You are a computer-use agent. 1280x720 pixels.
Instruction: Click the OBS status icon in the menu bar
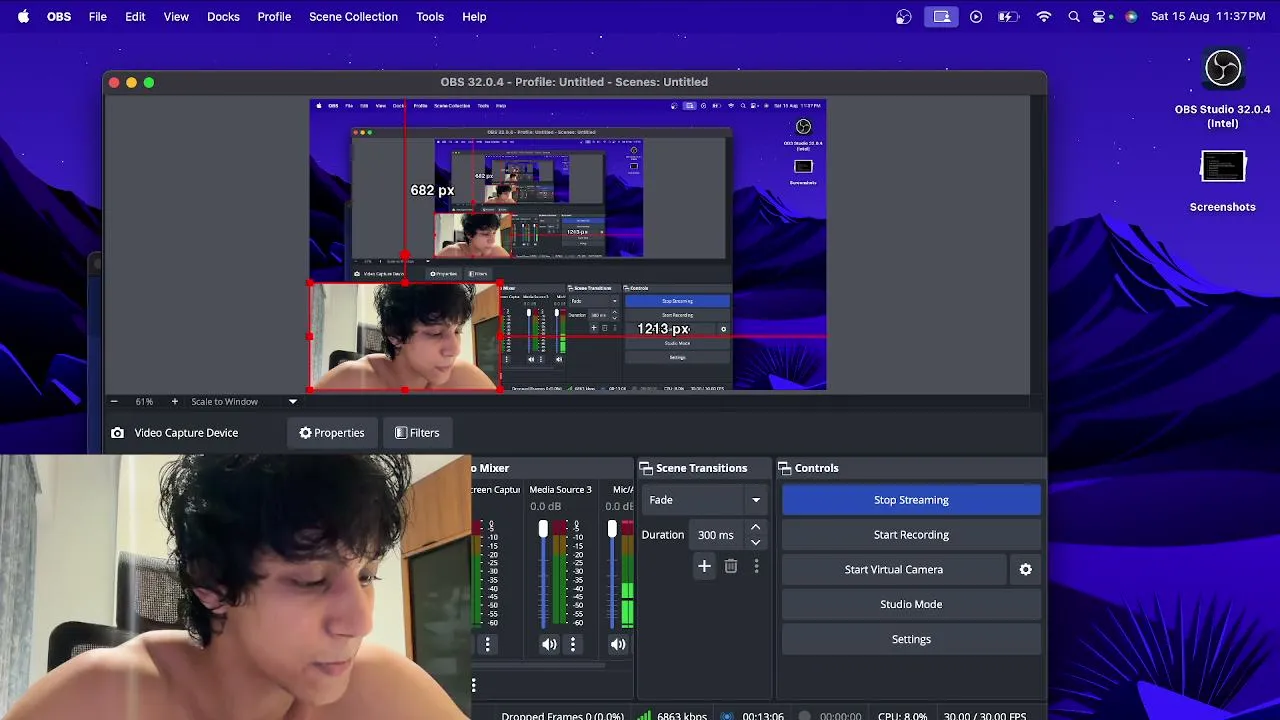[x=904, y=16]
